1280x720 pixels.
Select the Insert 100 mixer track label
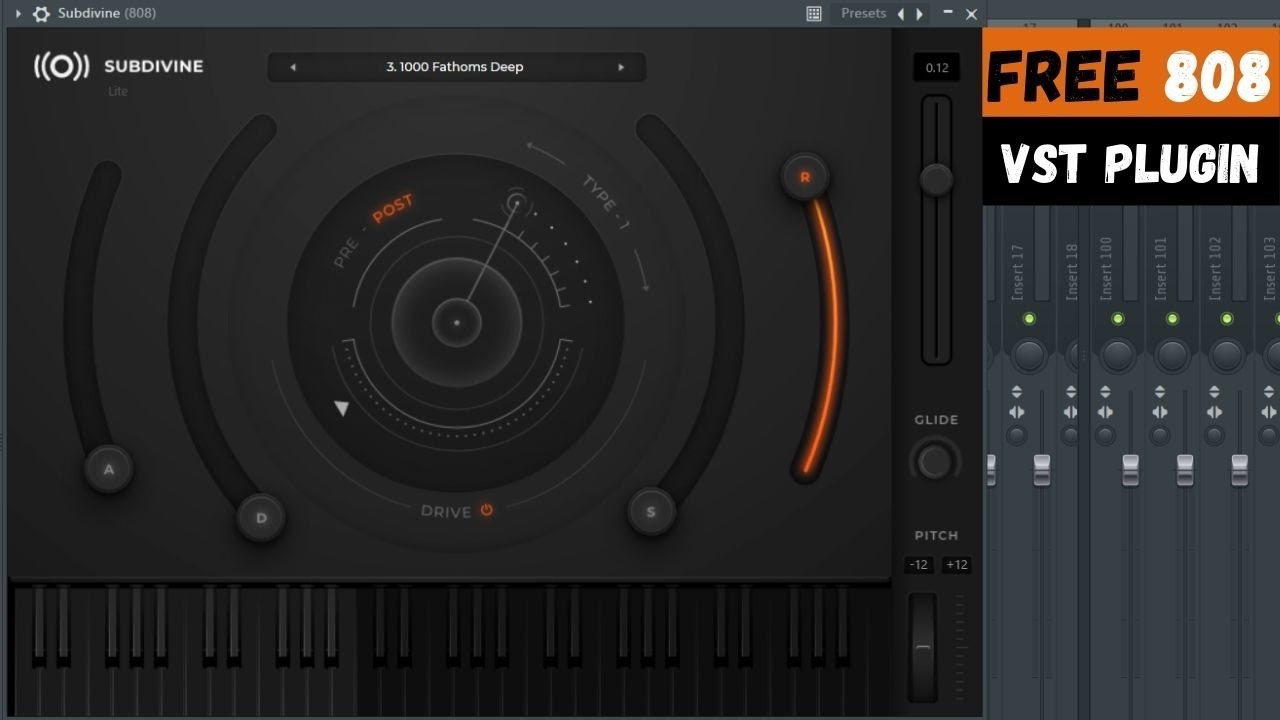coord(1106,268)
